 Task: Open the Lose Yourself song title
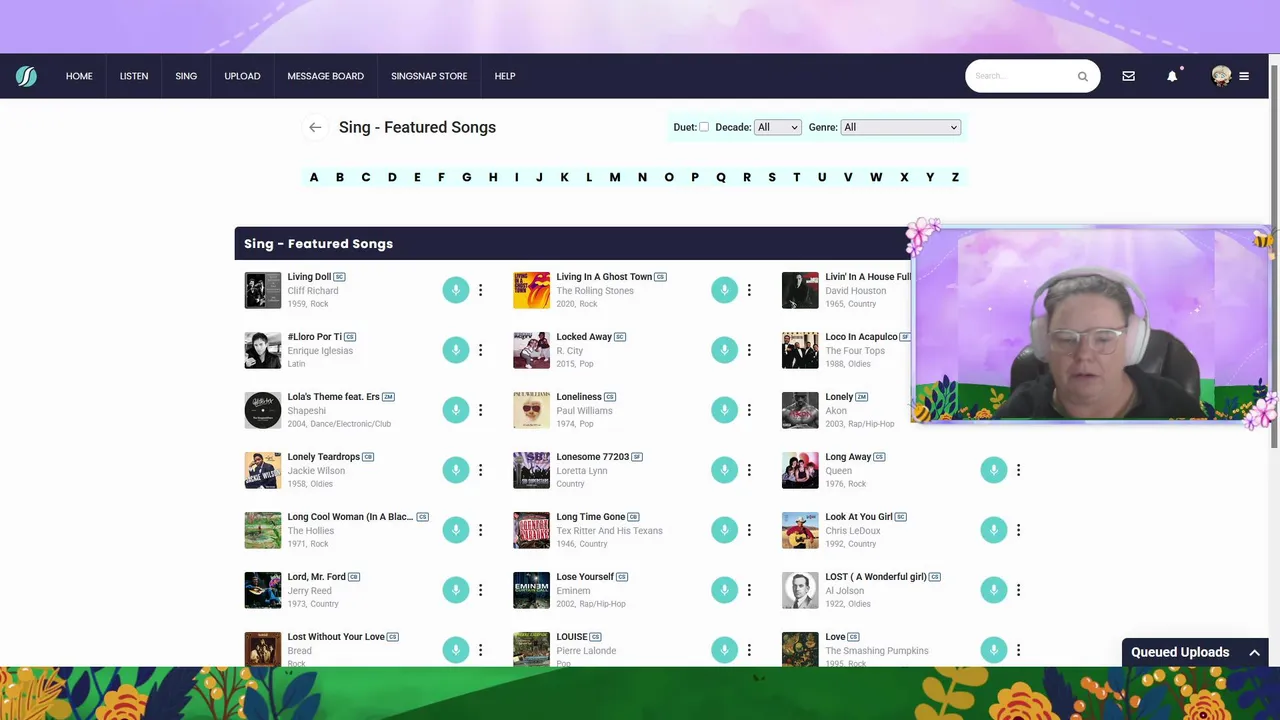tap(585, 577)
